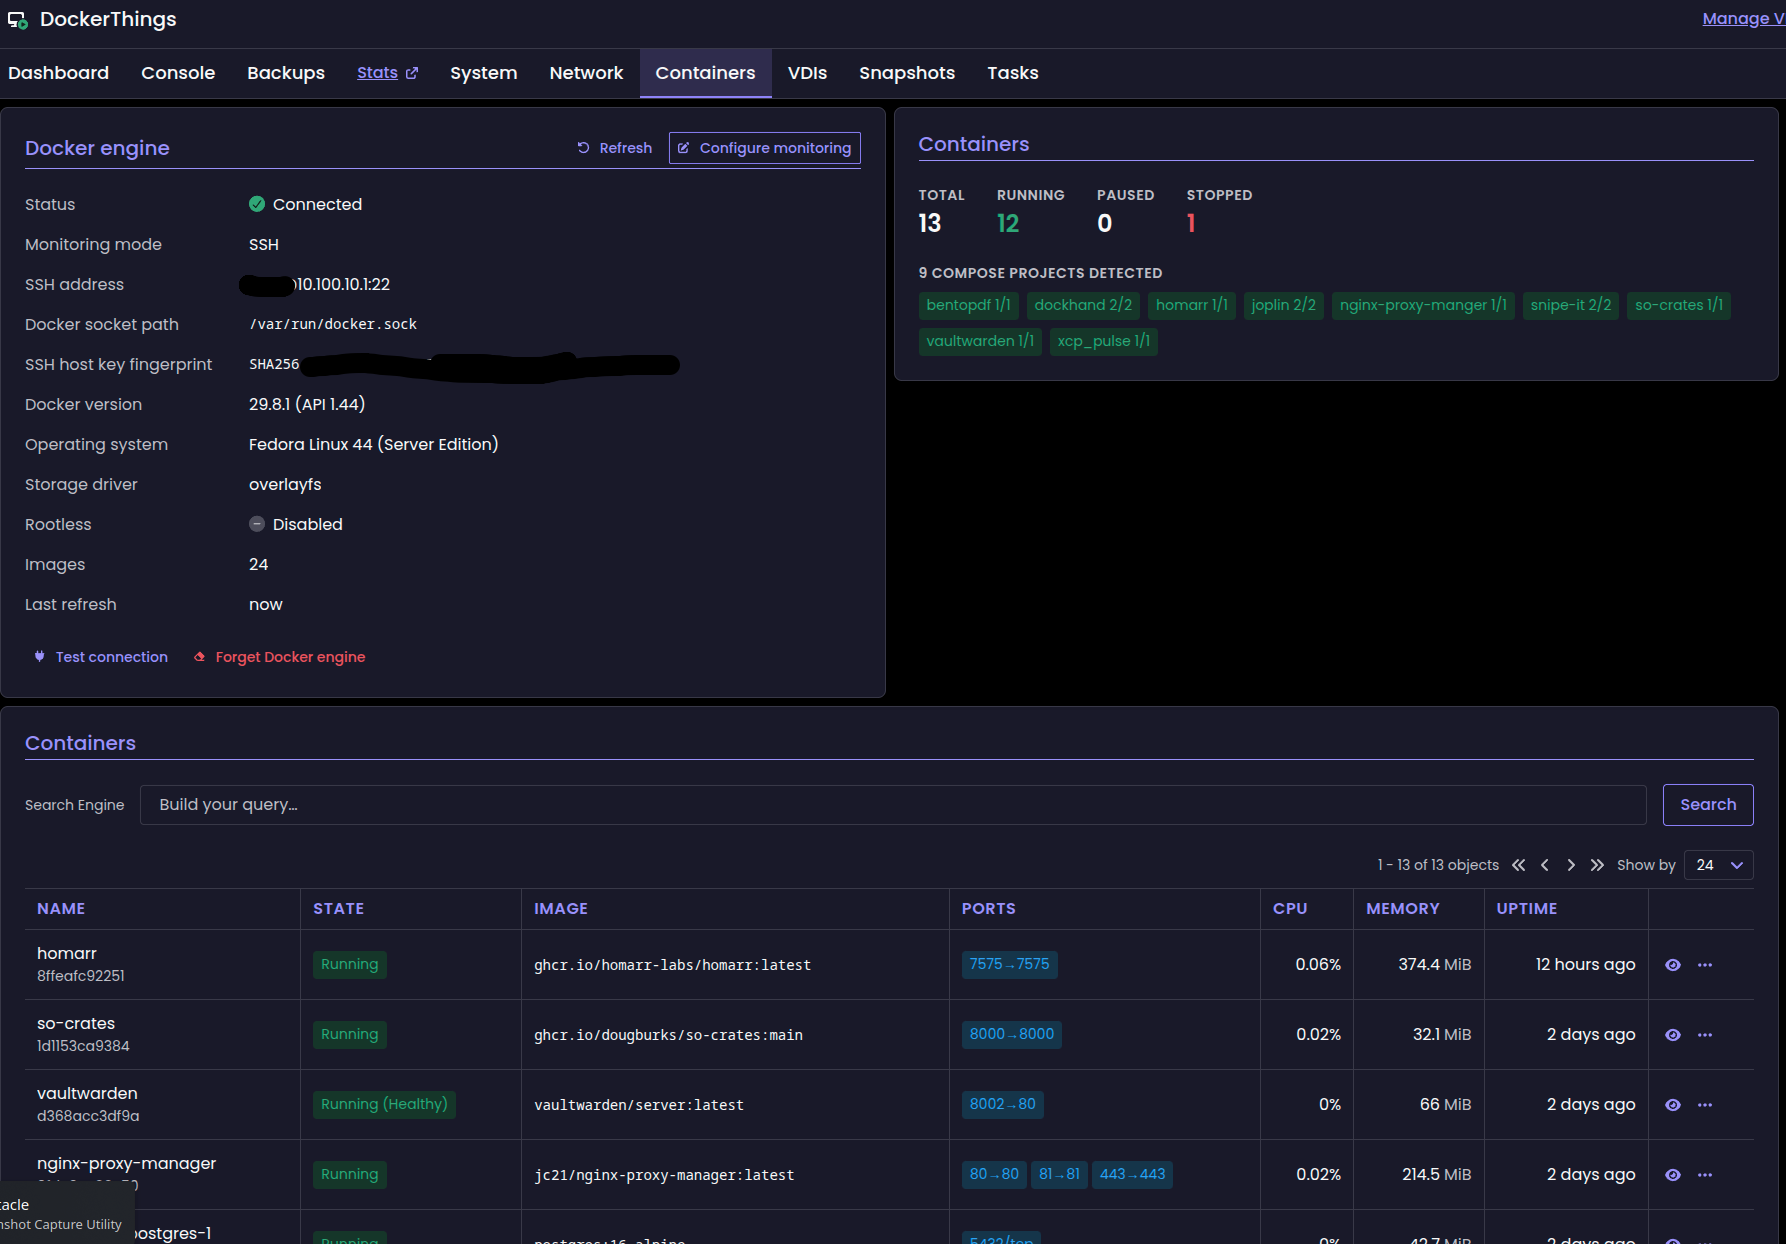Select the VDIs tab
Screen dimensions: 1786x1244
tap(807, 73)
